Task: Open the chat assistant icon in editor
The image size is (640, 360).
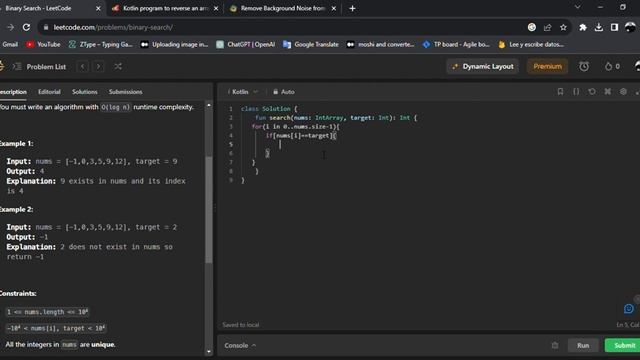Action: point(629,309)
